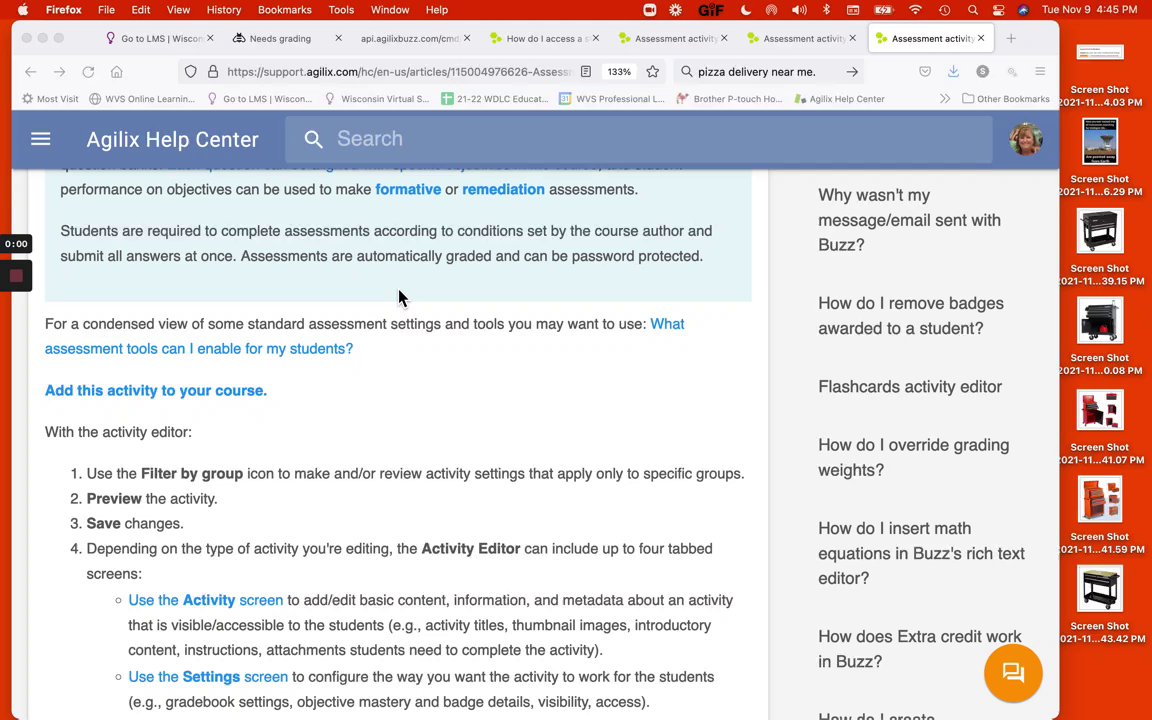The height and width of the screenshot is (720, 1152).
Task: Reload the page with the refresh icon
Action: click(x=88, y=71)
